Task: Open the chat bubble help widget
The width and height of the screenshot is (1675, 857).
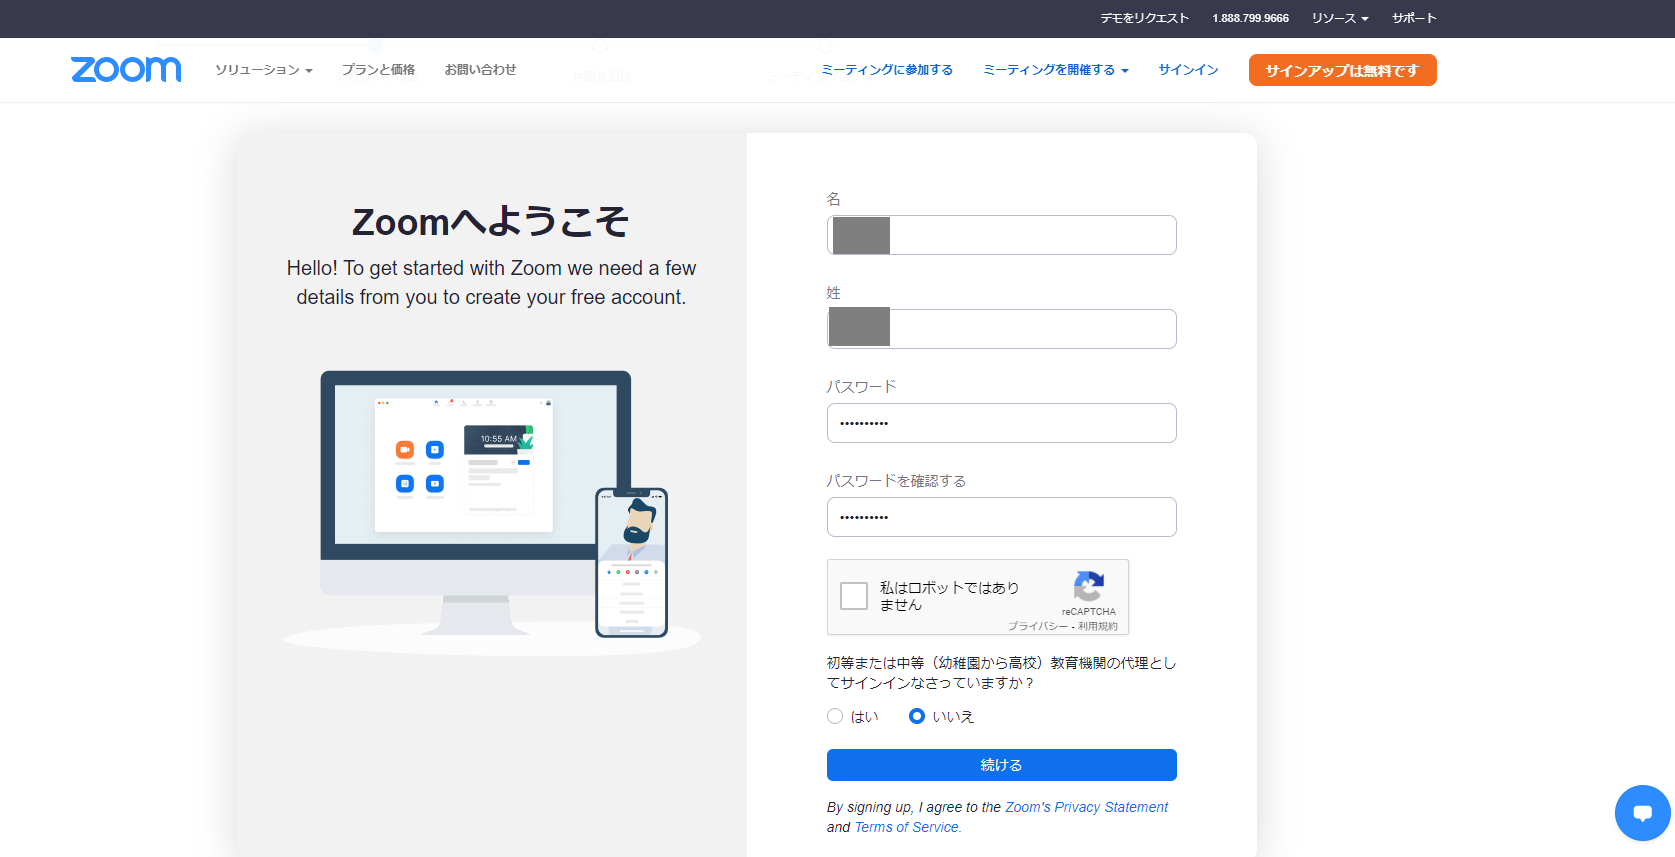Action: pos(1642,813)
